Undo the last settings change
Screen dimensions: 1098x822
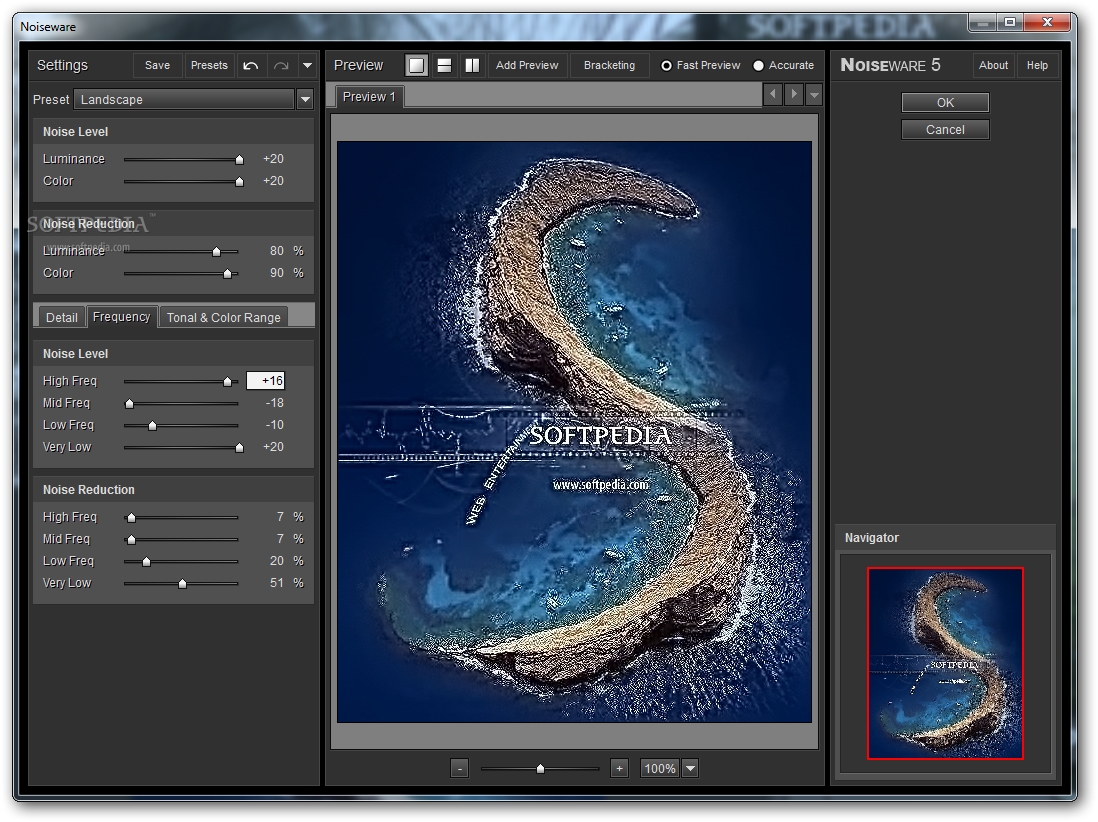[251, 66]
